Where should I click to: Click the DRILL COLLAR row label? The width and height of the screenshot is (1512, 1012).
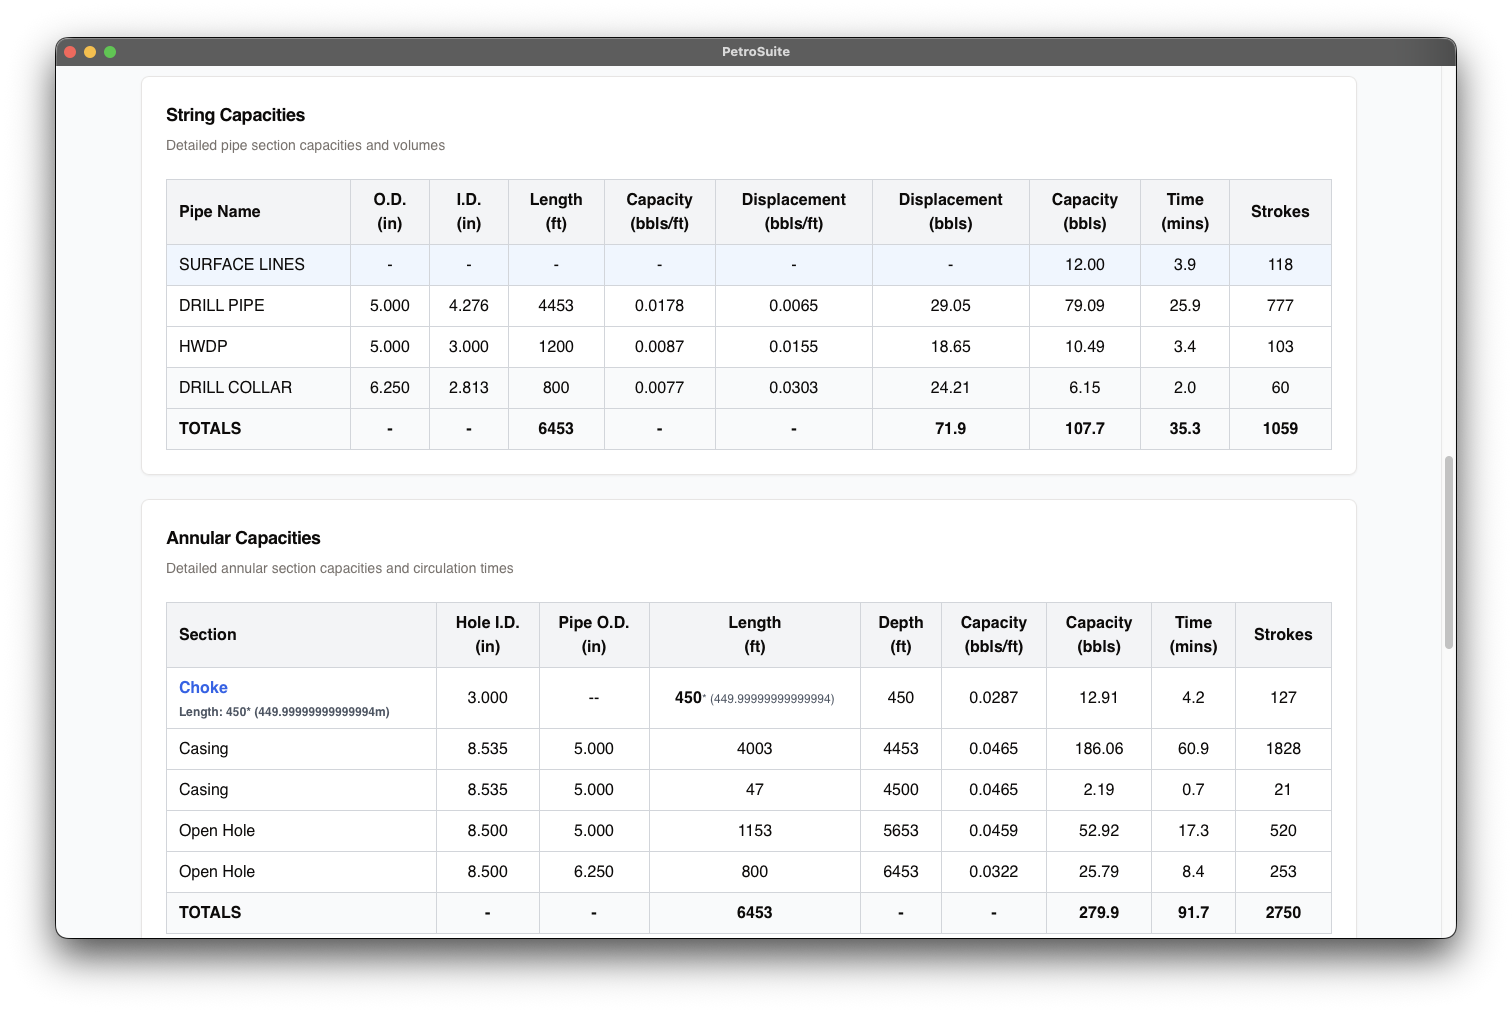235,387
